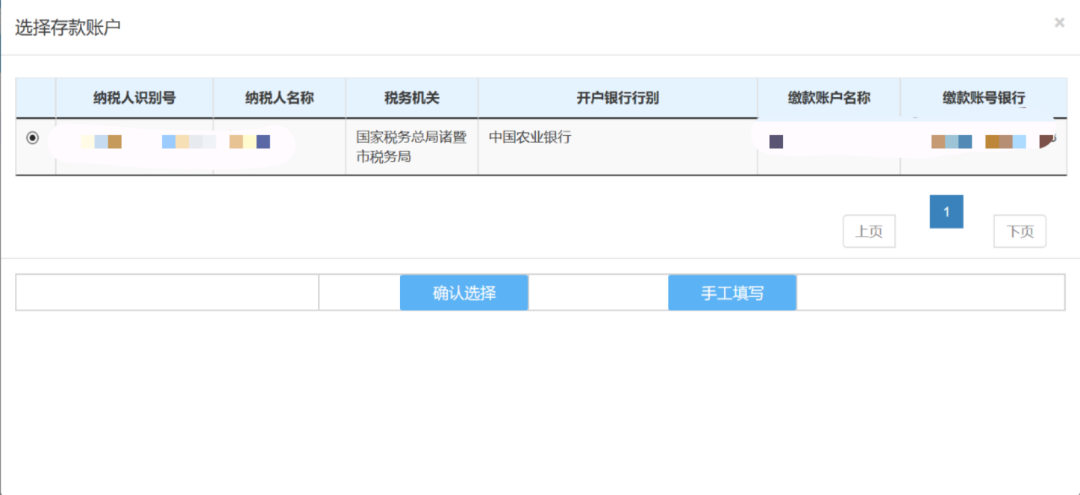
Task: Click the 开户银行行别 column header
Action: pyautogui.click(x=617, y=98)
